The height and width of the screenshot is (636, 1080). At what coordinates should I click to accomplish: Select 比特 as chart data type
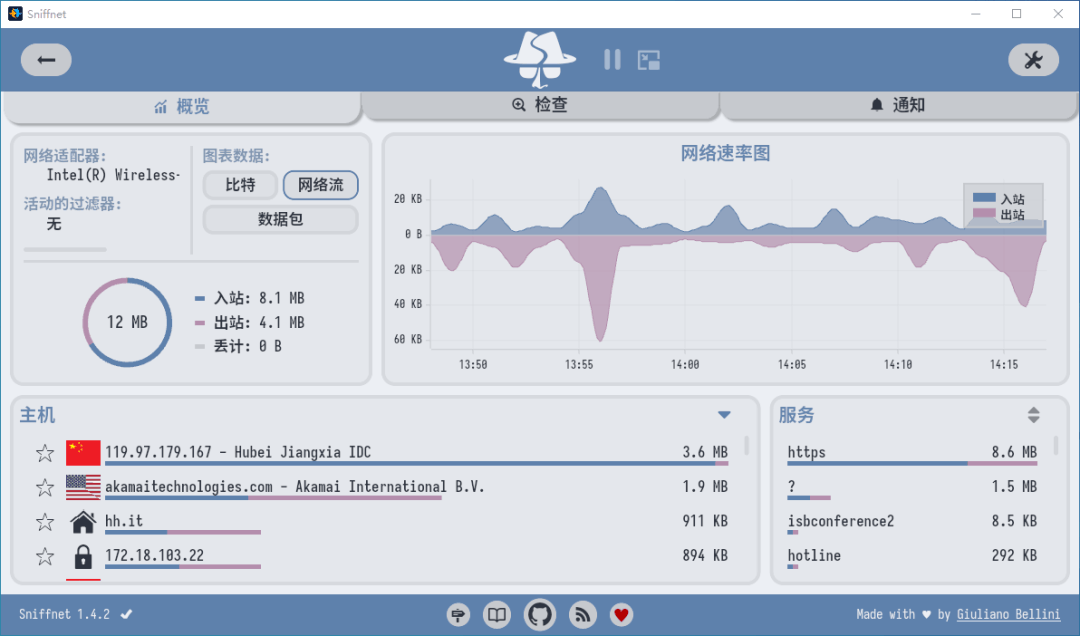[x=240, y=185]
